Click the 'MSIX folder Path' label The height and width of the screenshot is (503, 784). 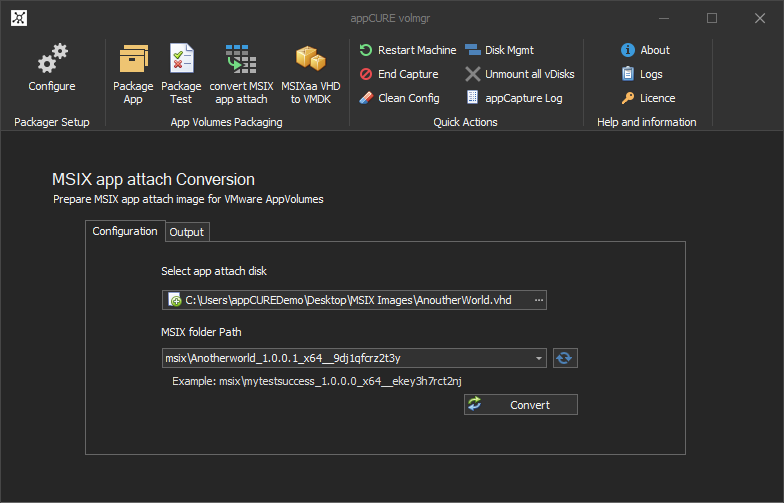point(201,332)
